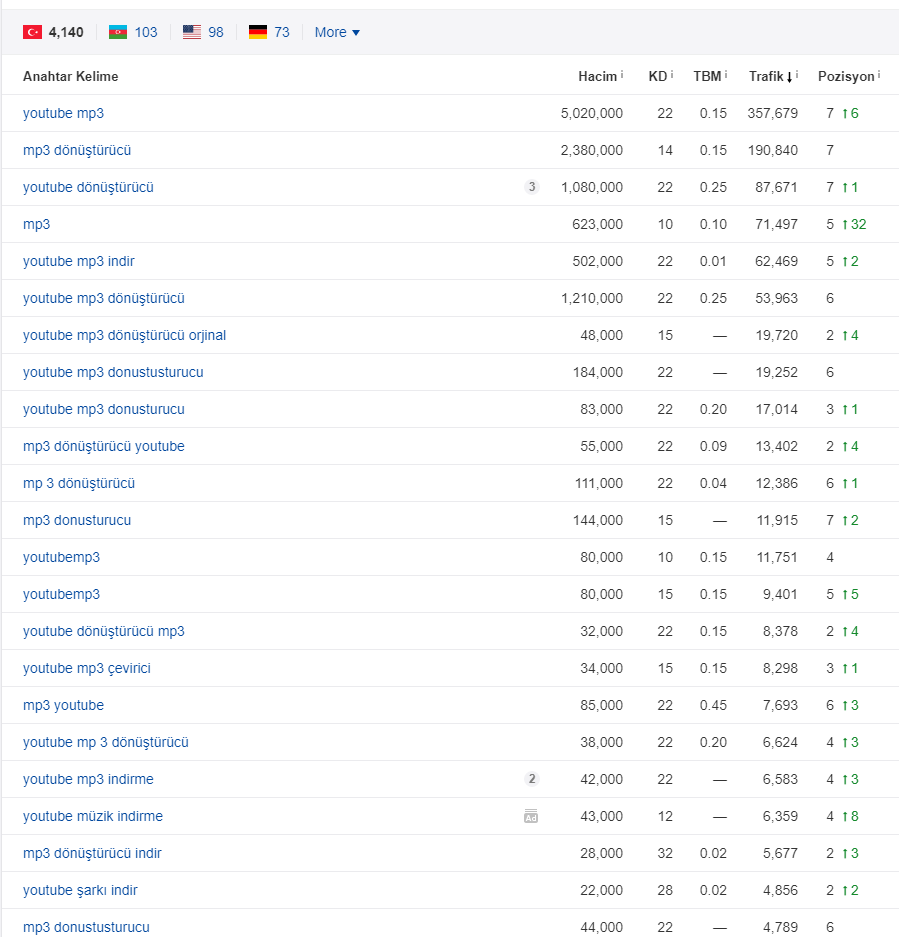Click the traffic value 87,671

pyautogui.click(x=776, y=187)
